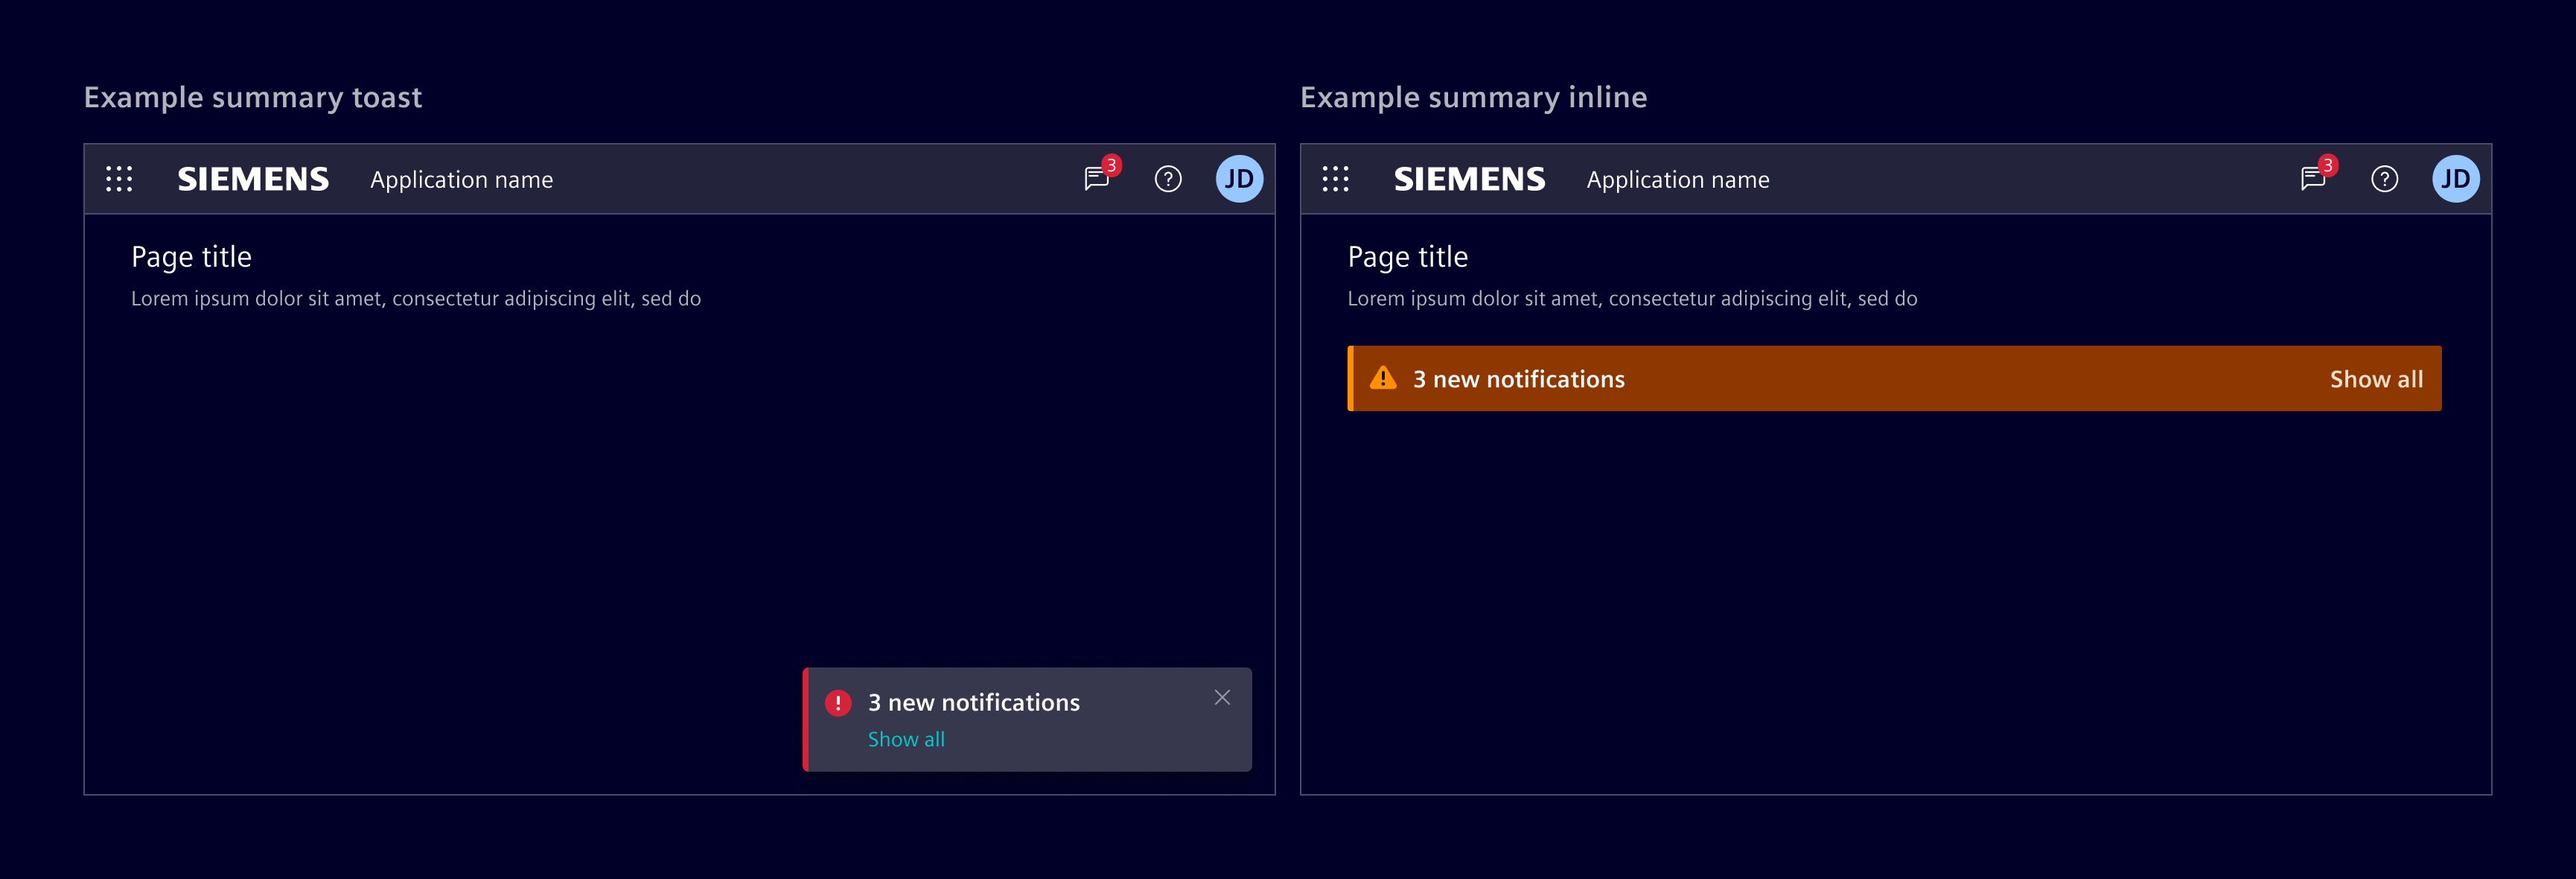Click Siemens logo in inline example

coord(1469,179)
